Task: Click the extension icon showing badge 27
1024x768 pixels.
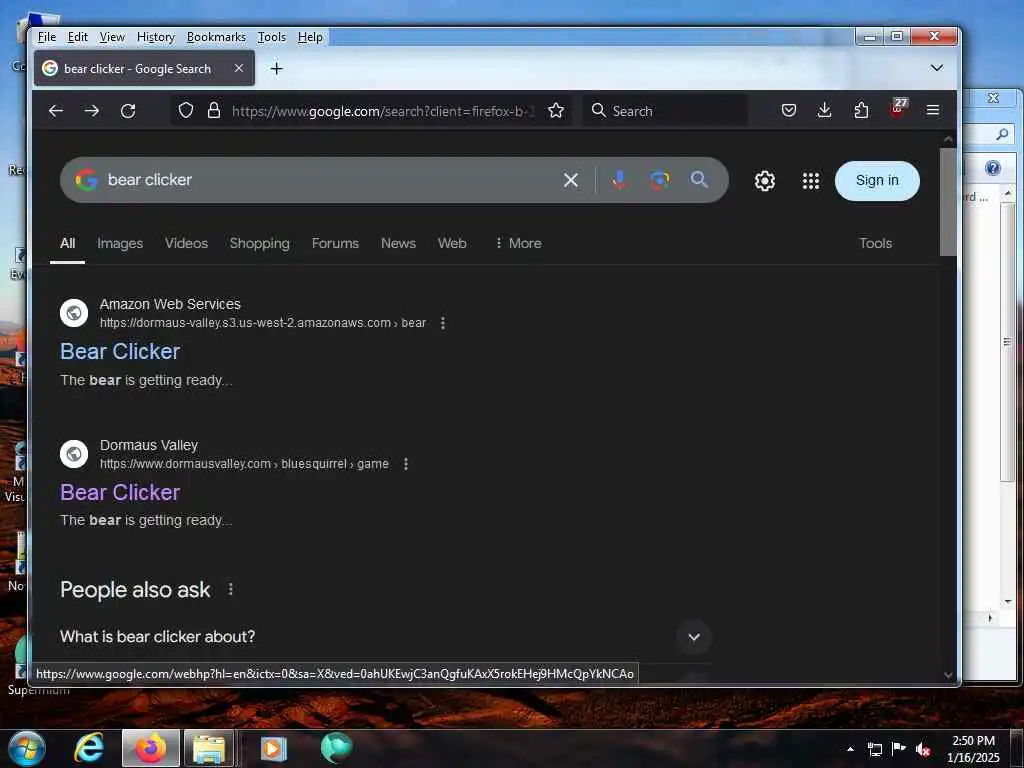Action: [898, 108]
